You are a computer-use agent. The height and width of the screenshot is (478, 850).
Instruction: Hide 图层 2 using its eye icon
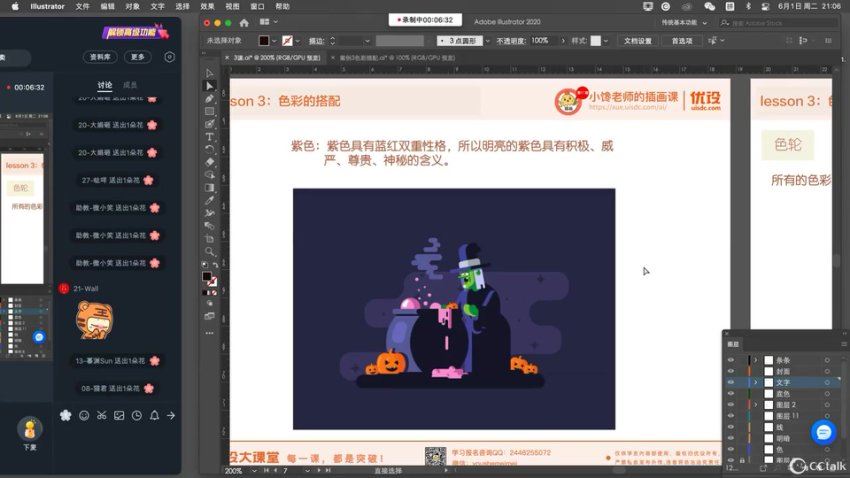tap(731, 404)
